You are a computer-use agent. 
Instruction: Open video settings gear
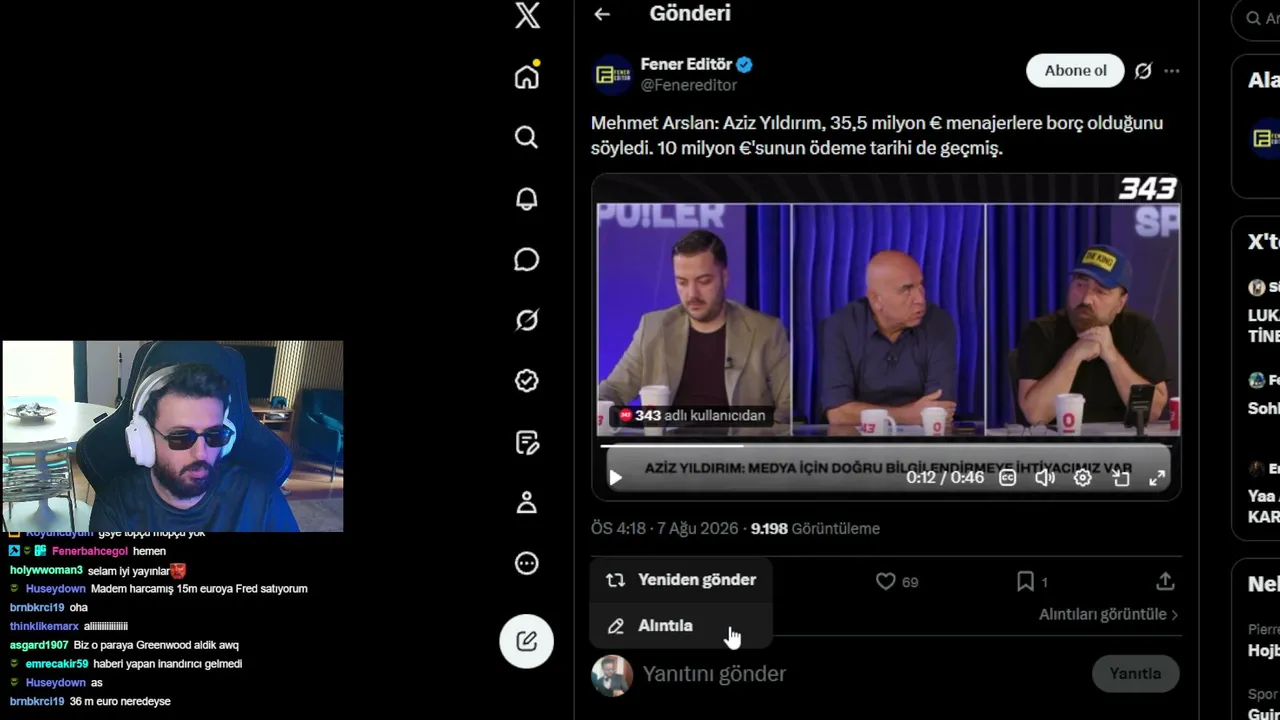1082,478
